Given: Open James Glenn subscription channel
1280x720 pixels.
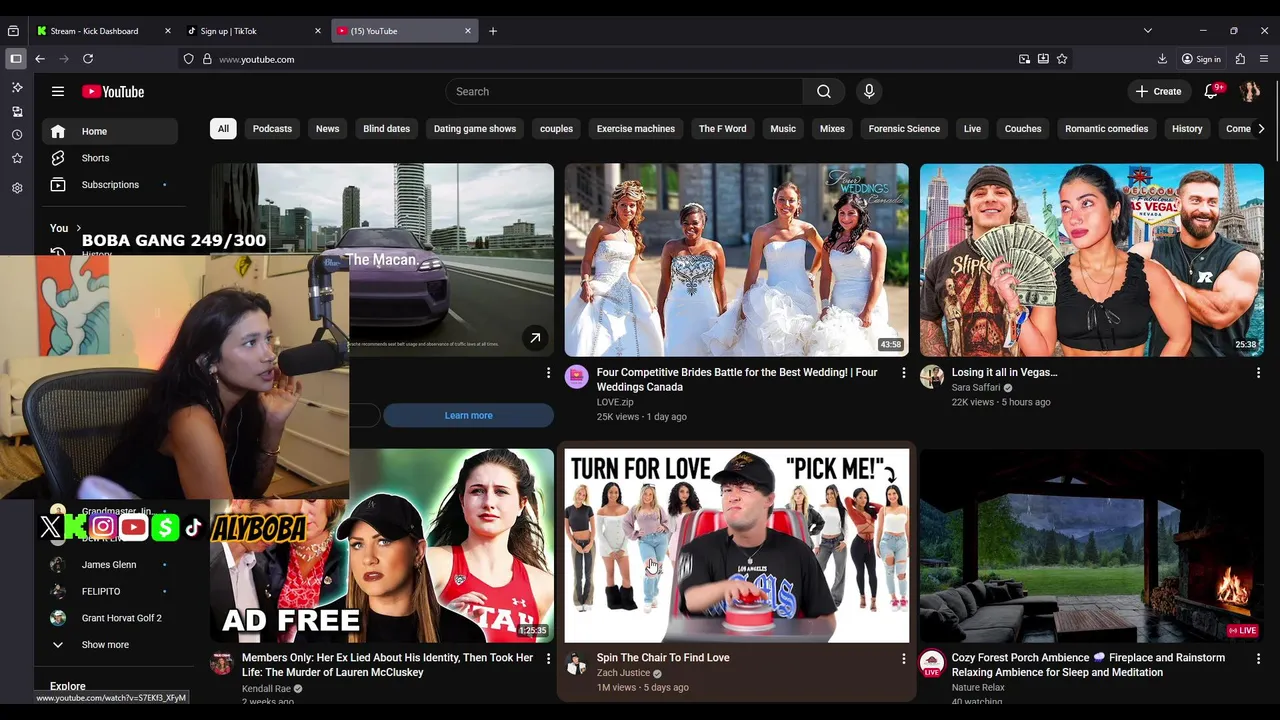Looking at the screenshot, I should tap(110, 565).
